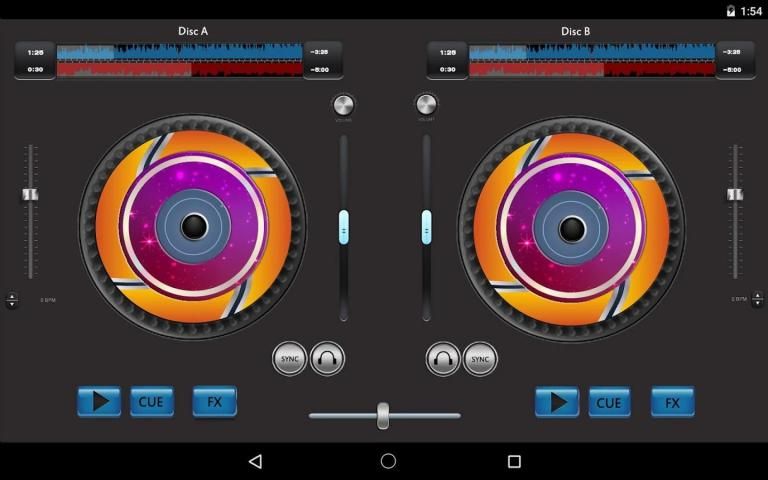Click the CUE button on Disc B

click(x=609, y=402)
